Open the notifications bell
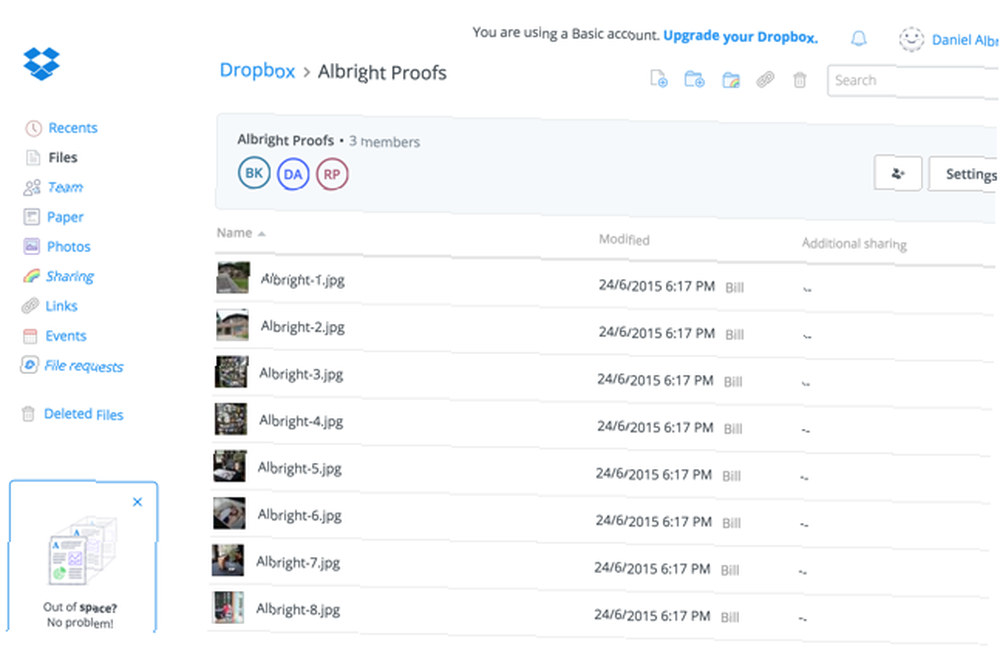The width and height of the screenshot is (1000, 650). coord(859,39)
